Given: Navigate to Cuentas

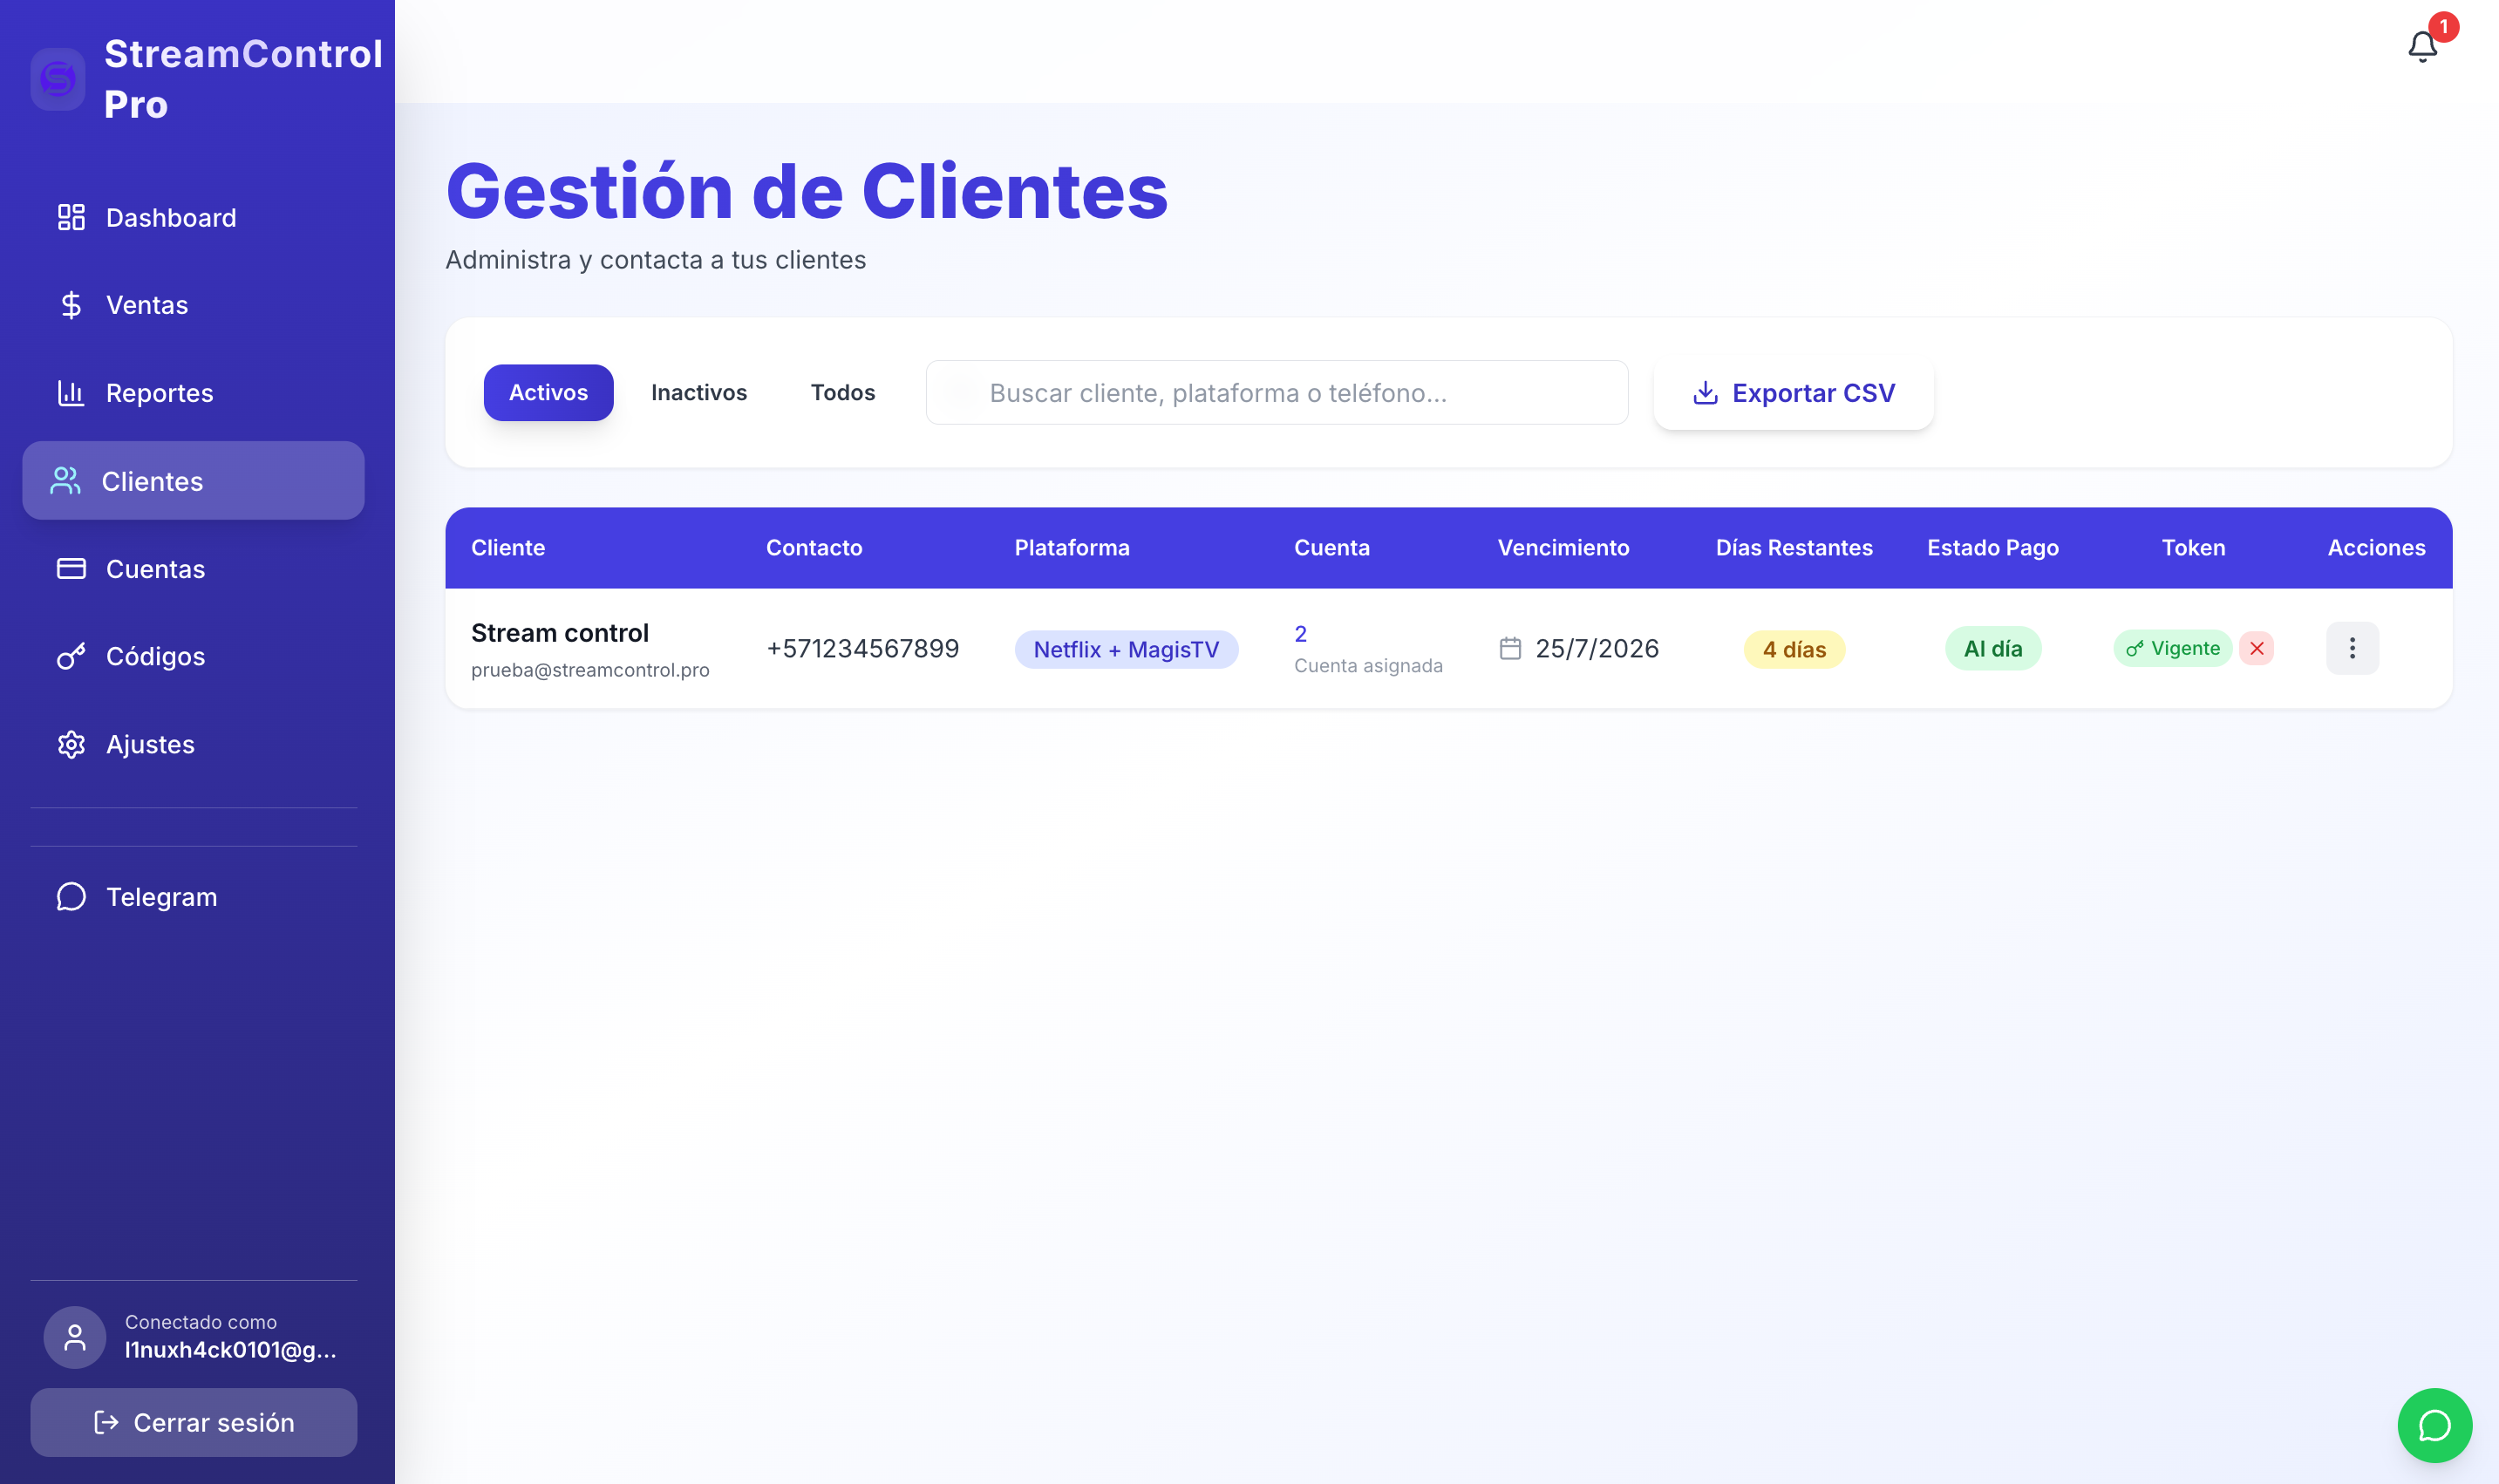Looking at the screenshot, I should pyautogui.click(x=193, y=569).
